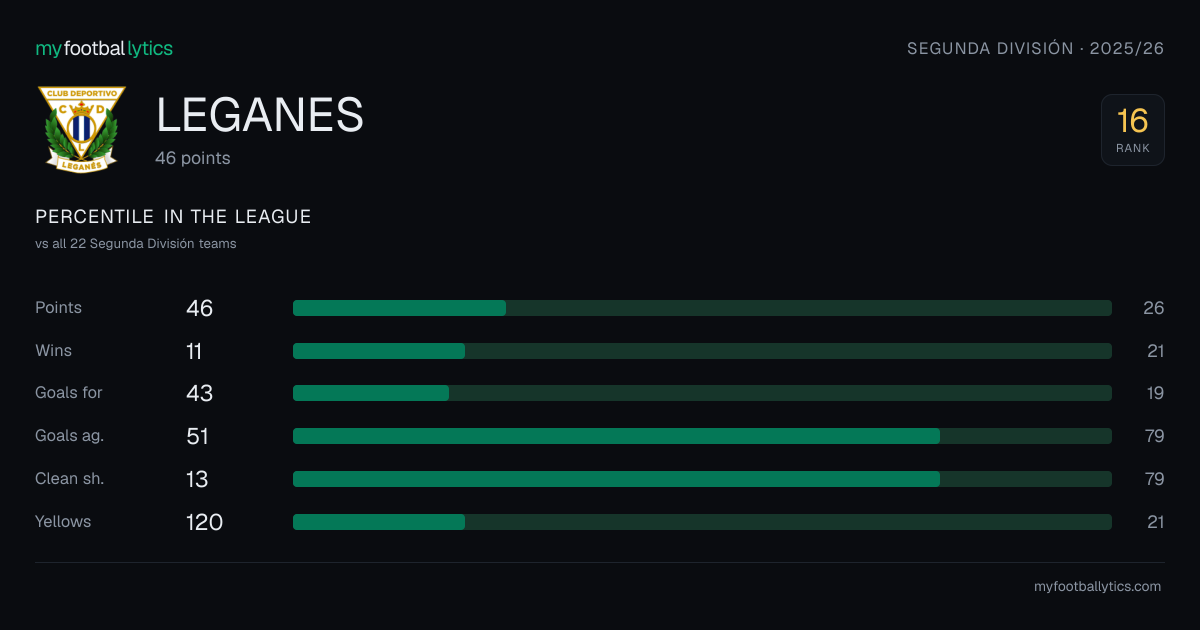Click the LEGANES team name heading
Viewport: 1200px width, 630px height.
click(260, 116)
